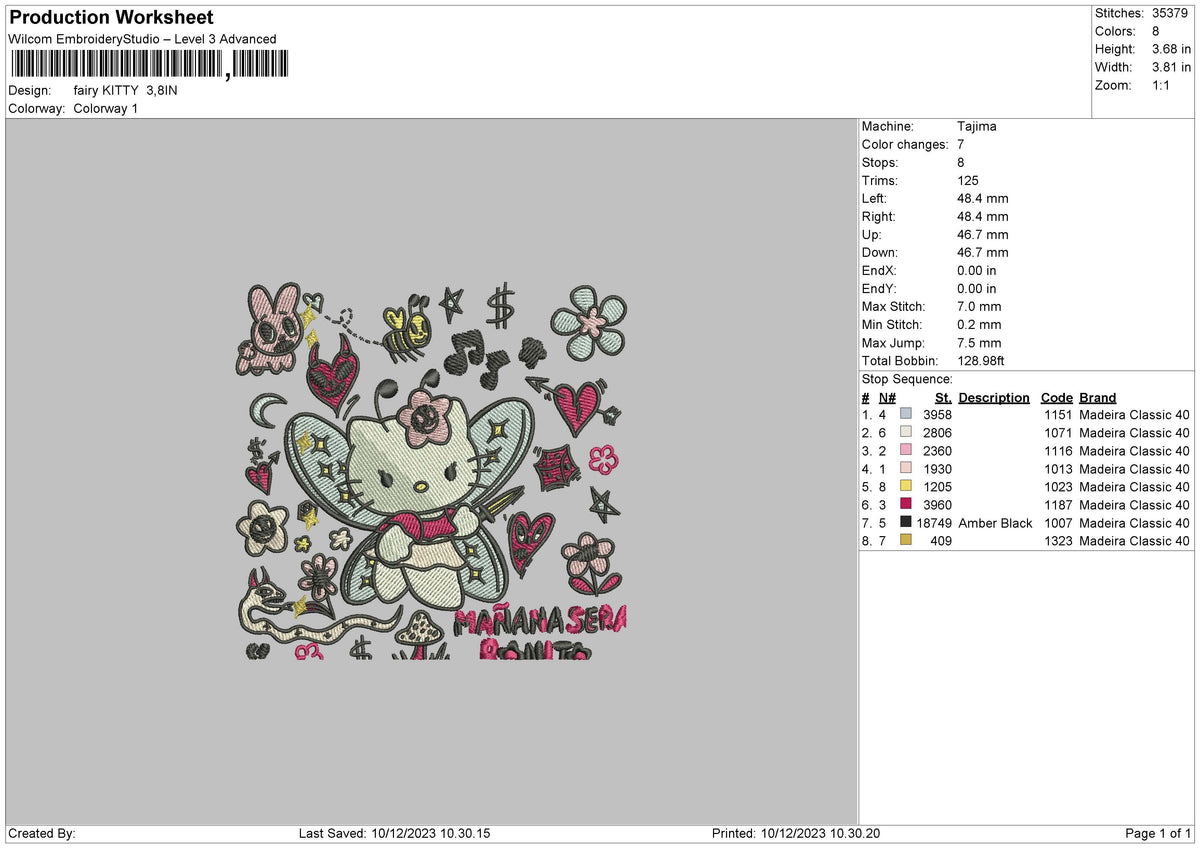Click 'Last Saved: 10/12/2023 10.30.15' footer text

pos(394,834)
